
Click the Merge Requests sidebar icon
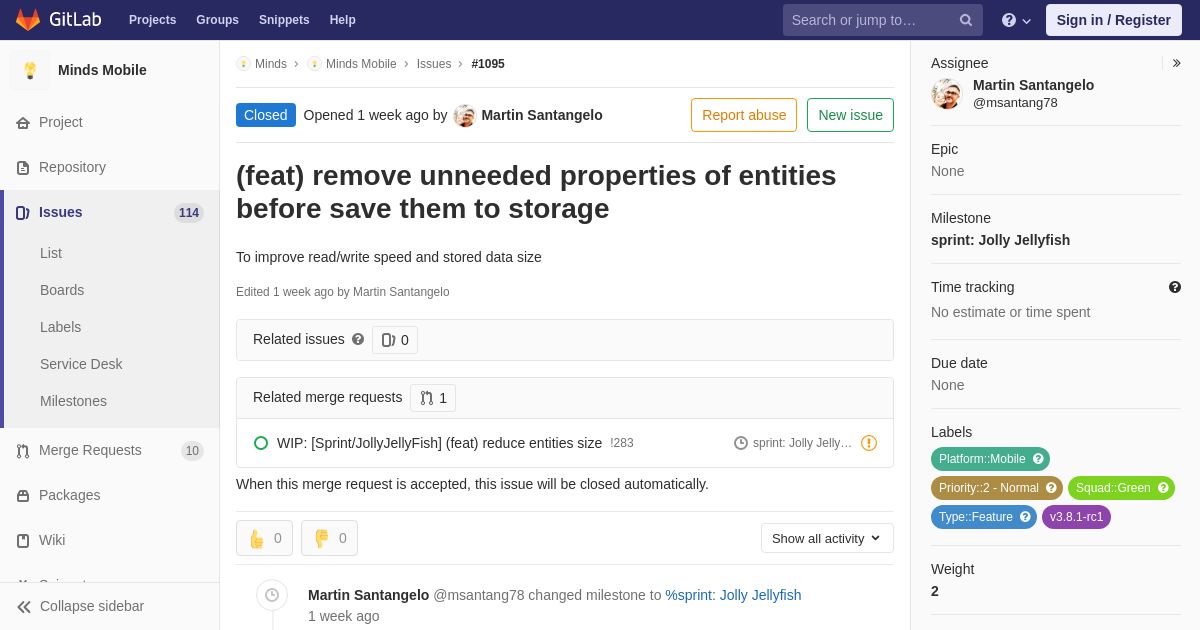[x=23, y=451]
